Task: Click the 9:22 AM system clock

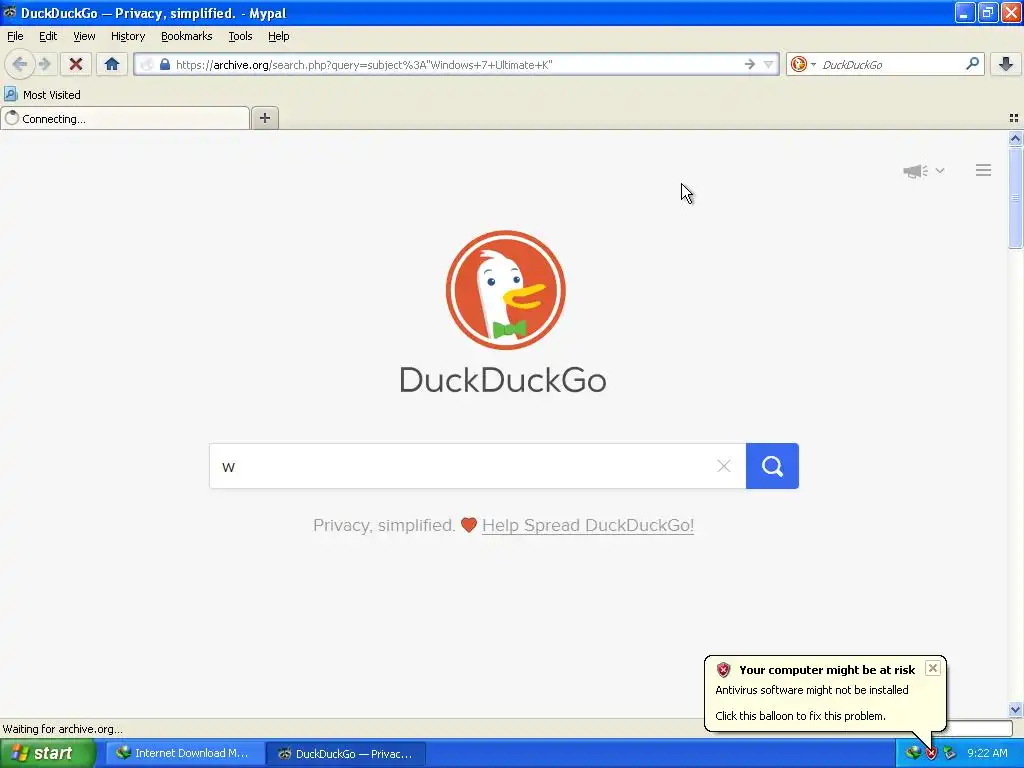Action: (x=987, y=754)
